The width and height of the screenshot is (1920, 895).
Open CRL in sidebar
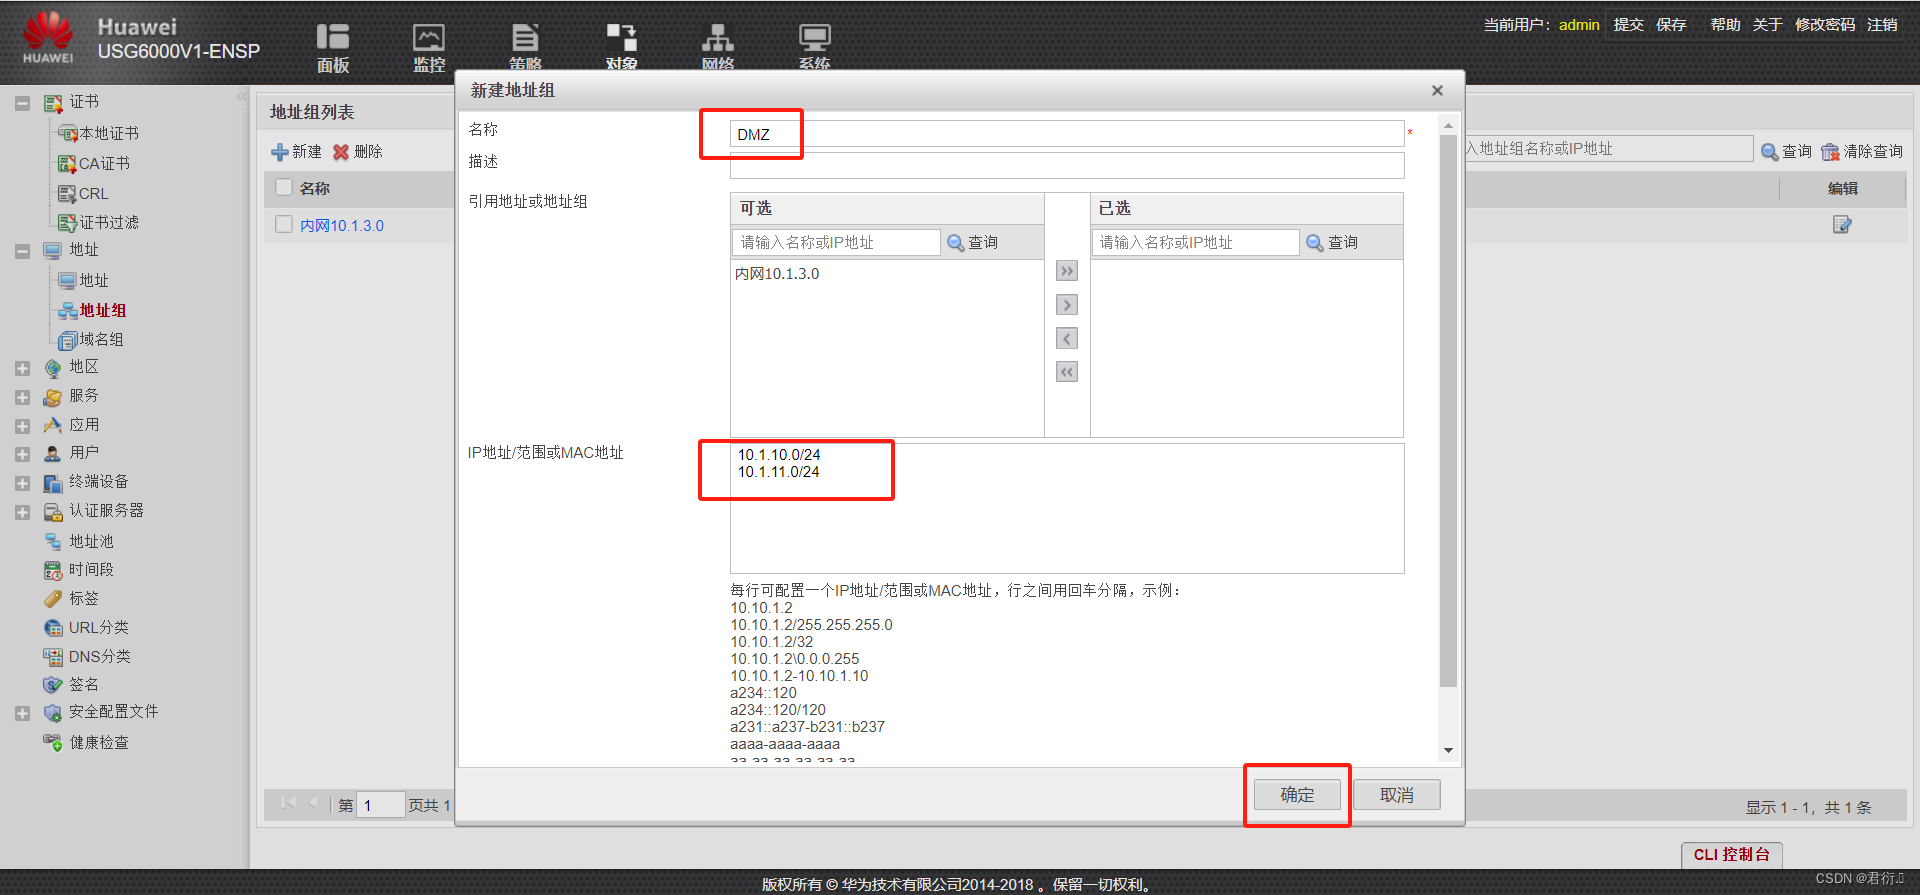coord(93,193)
